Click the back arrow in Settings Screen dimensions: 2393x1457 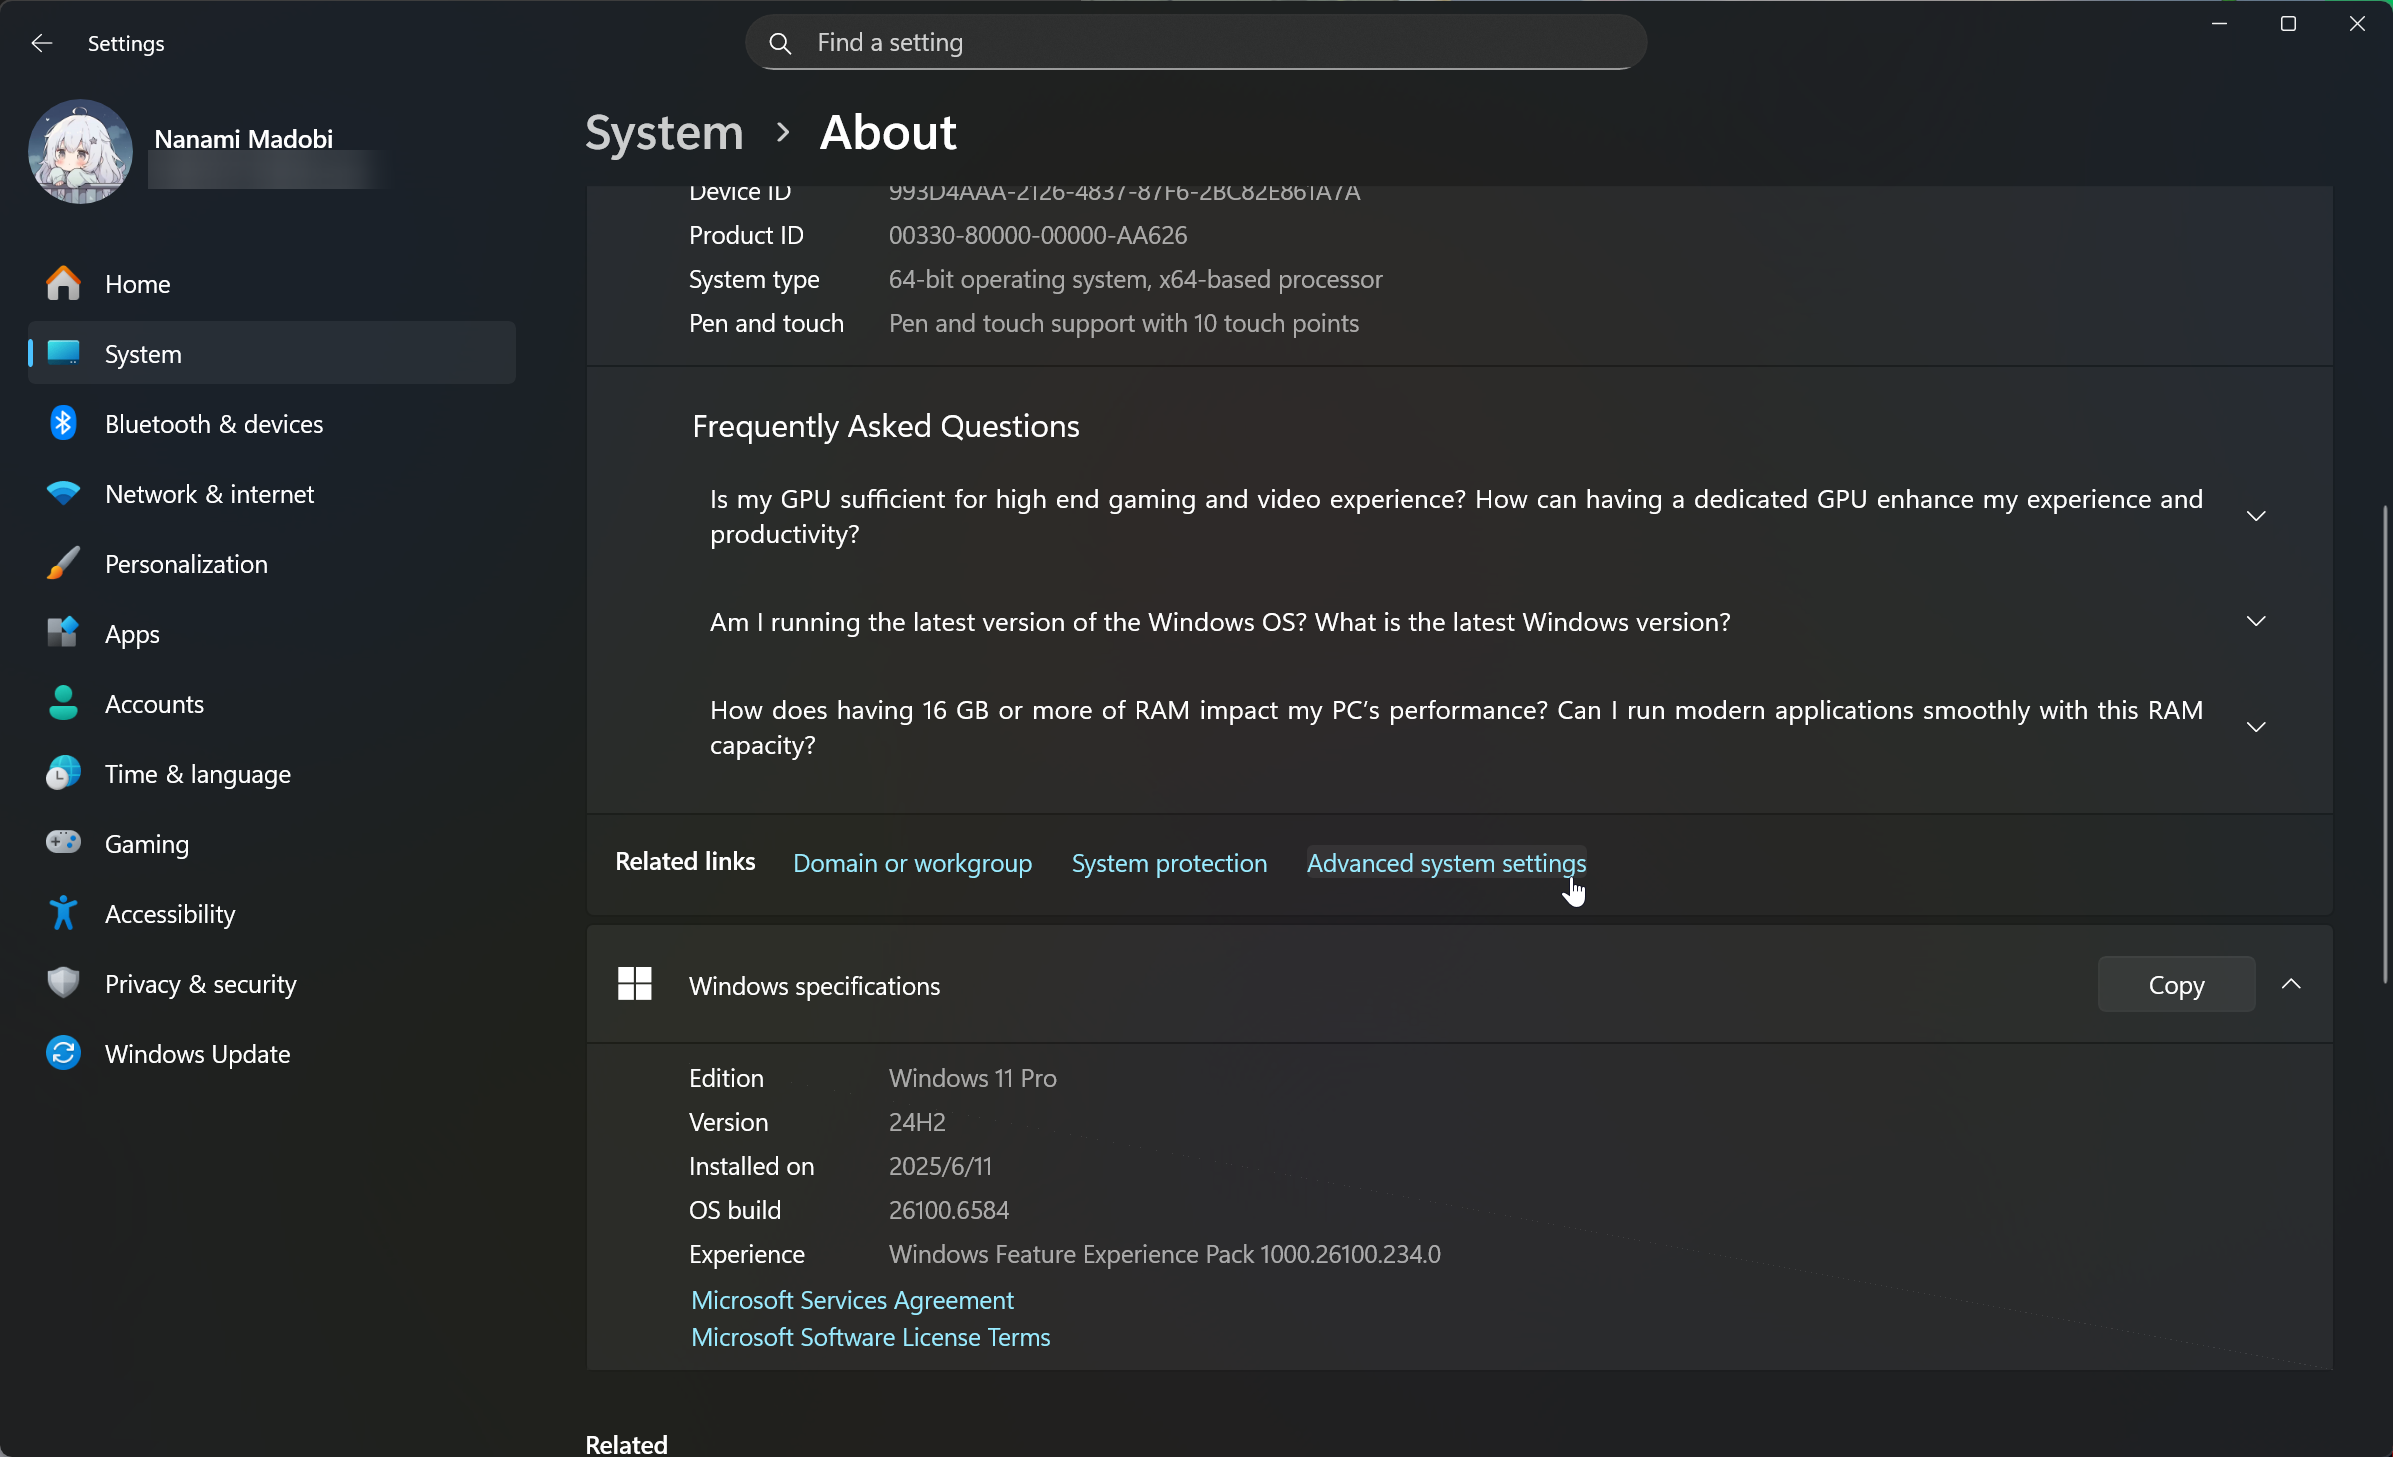point(41,43)
